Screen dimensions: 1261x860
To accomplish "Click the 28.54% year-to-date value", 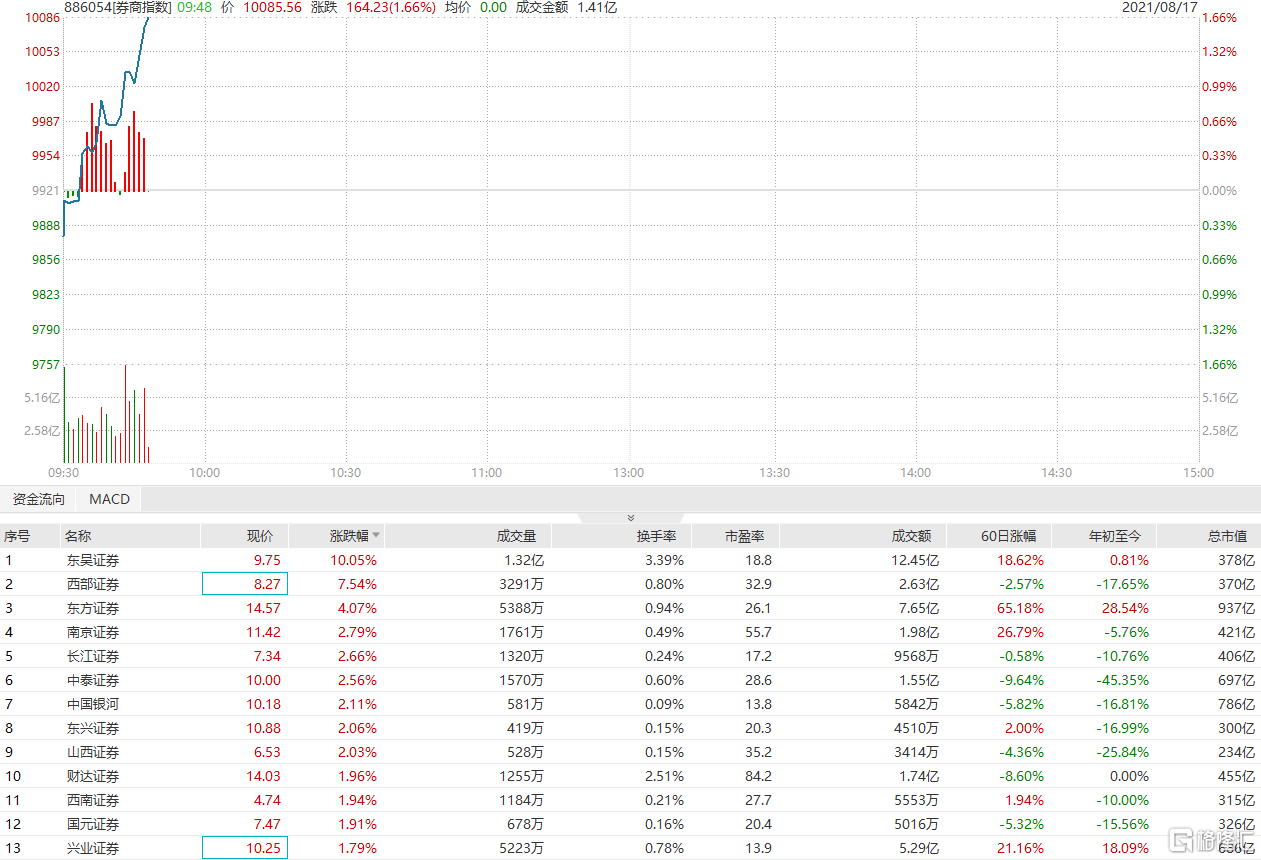I will click(1126, 608).
